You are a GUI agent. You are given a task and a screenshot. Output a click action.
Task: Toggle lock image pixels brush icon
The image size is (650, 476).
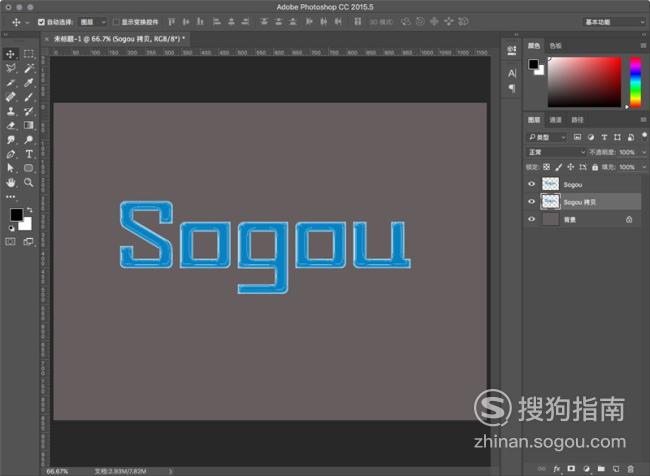pos(558,167)
